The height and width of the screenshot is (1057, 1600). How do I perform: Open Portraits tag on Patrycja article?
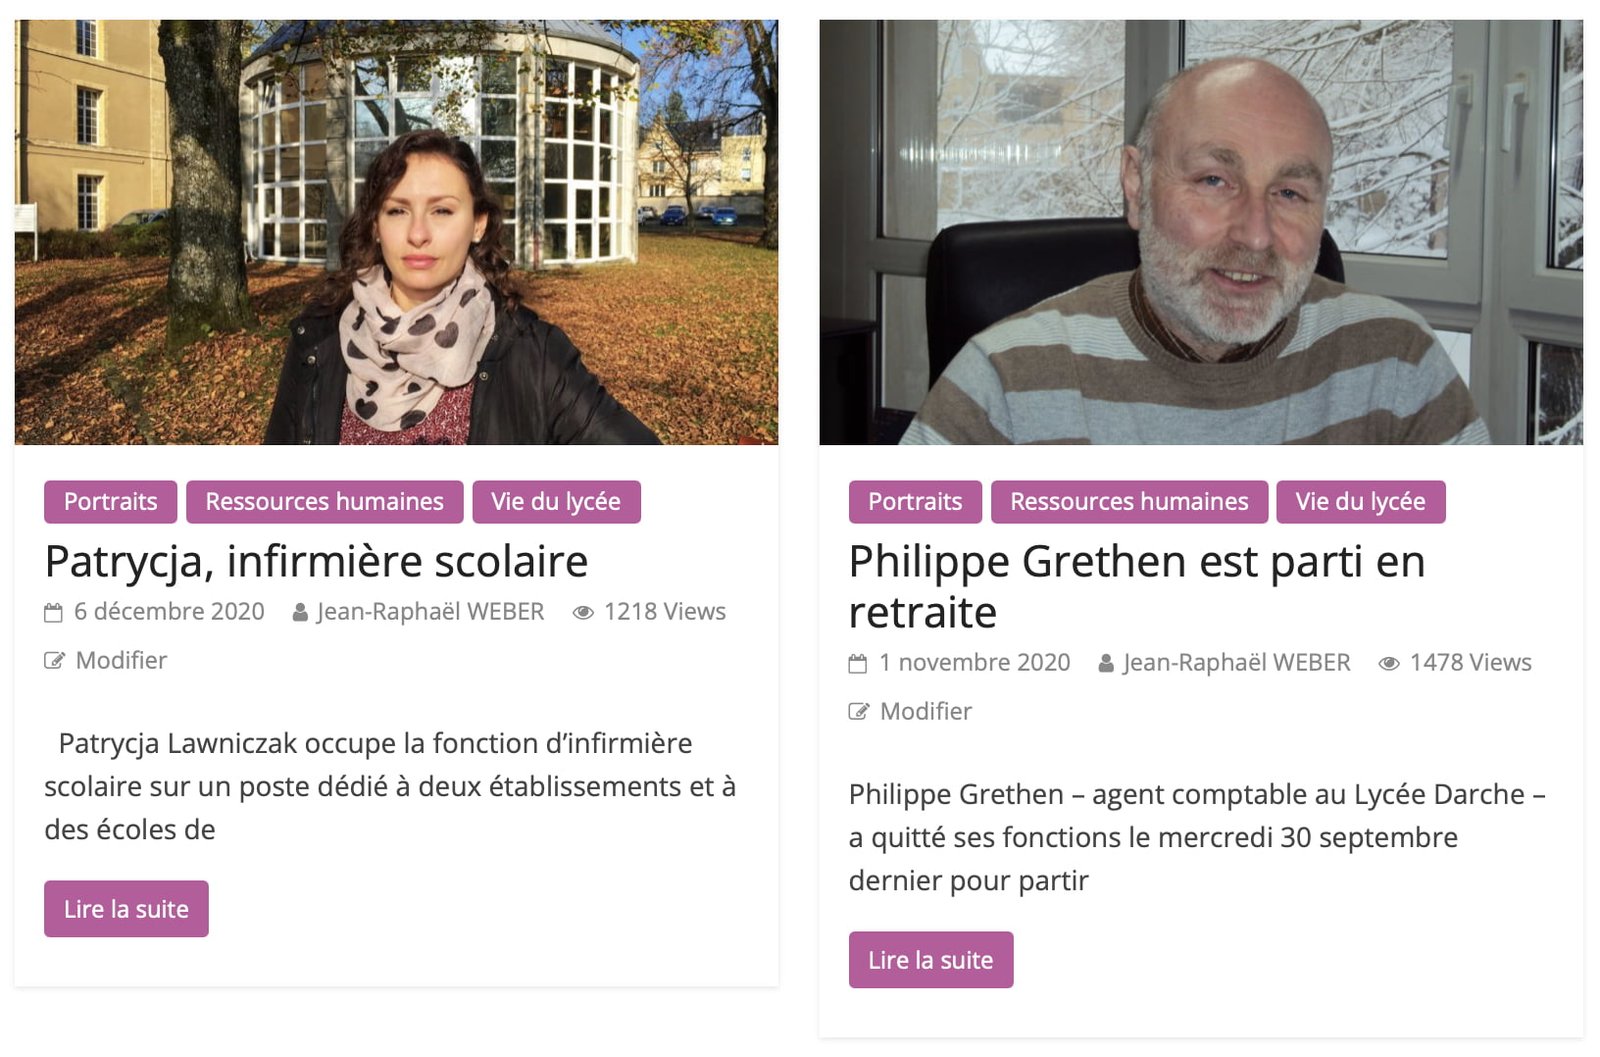point(110,502)
